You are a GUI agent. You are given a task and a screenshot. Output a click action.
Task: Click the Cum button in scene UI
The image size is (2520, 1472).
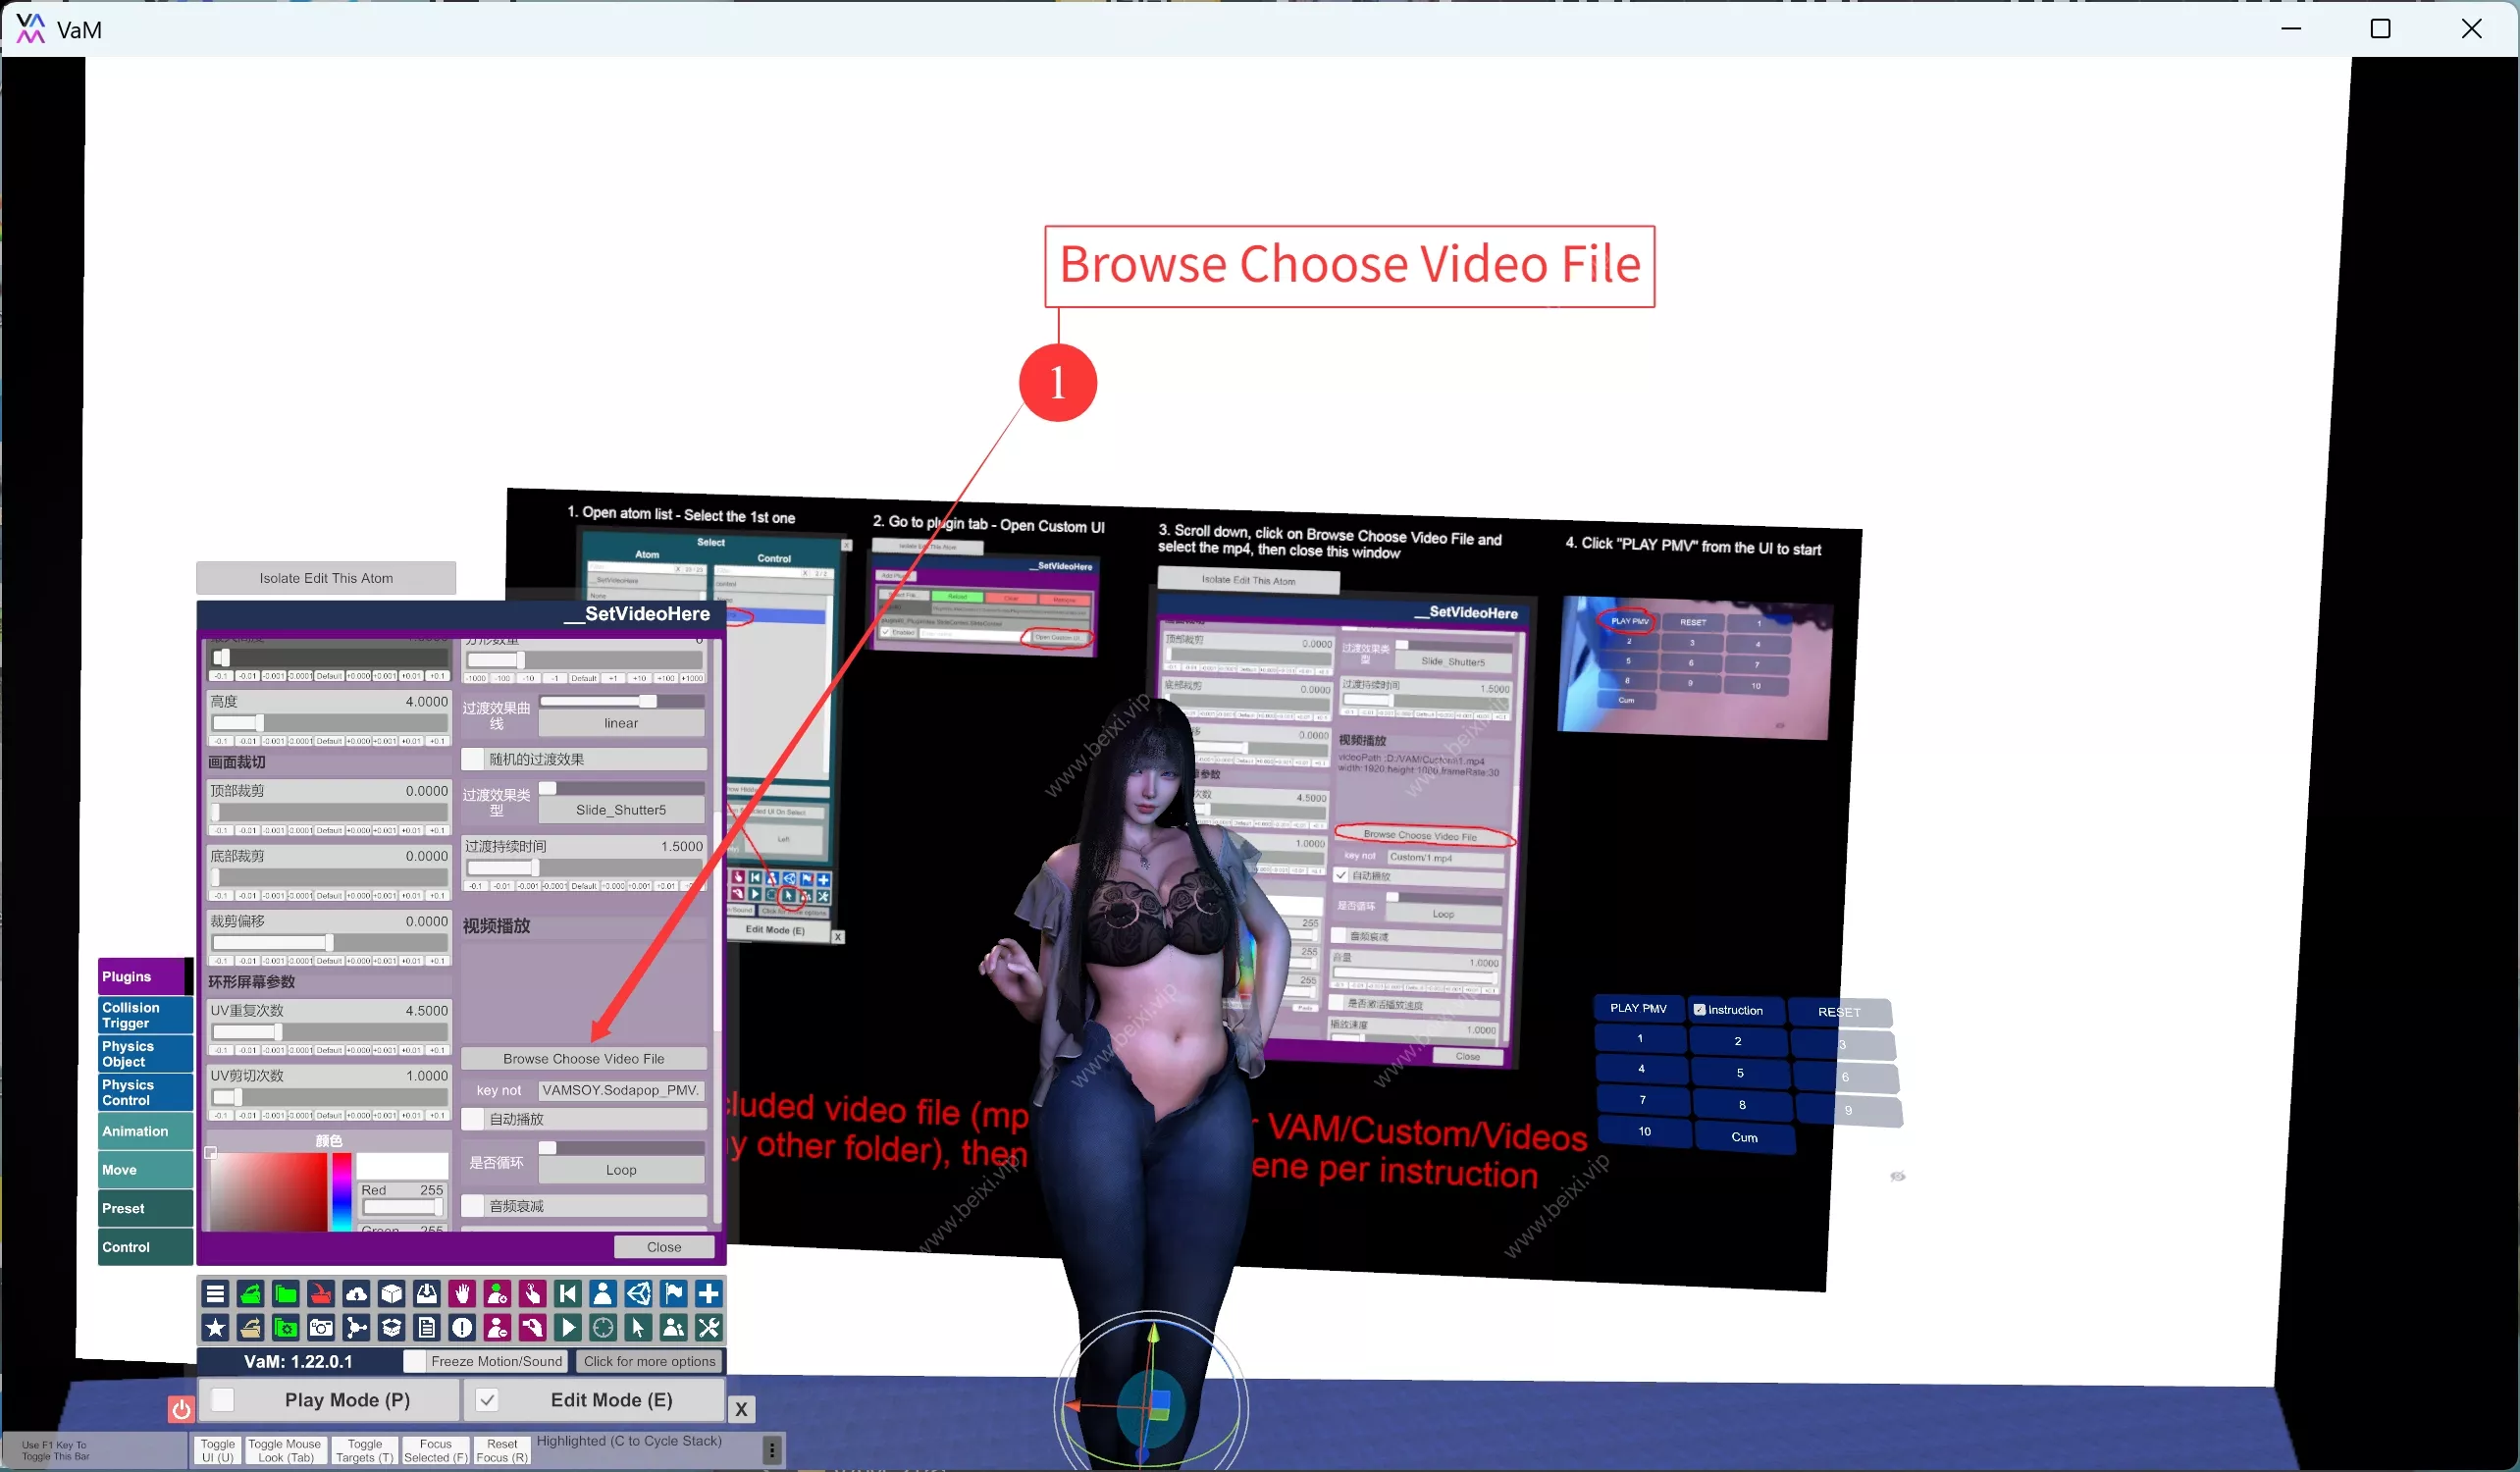pos(1744,1137)
